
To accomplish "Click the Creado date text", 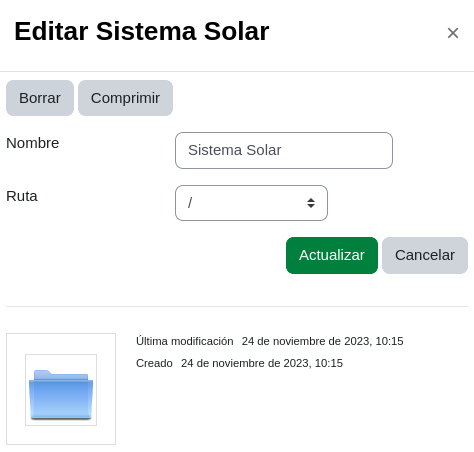I will (x=262, y=363).
